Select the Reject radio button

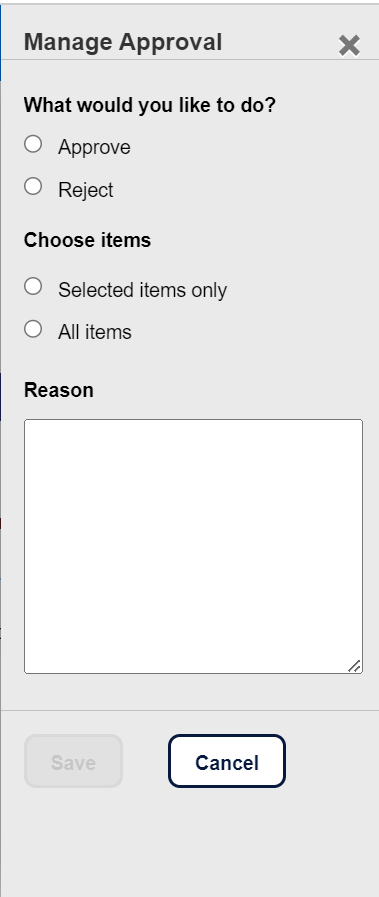[x=33, y=186]
